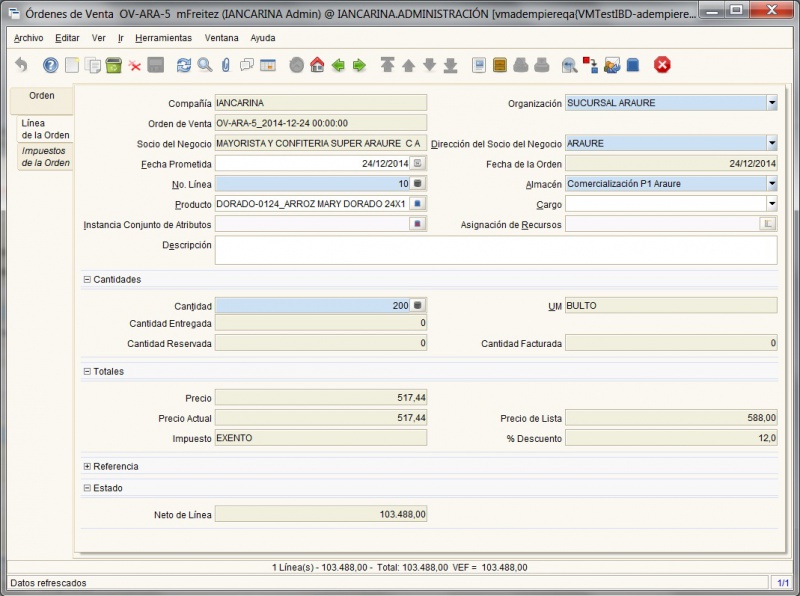The width and height of the screenshot is (800, 596).
Task: Click the red X delete selection icon
Action: 135,65
